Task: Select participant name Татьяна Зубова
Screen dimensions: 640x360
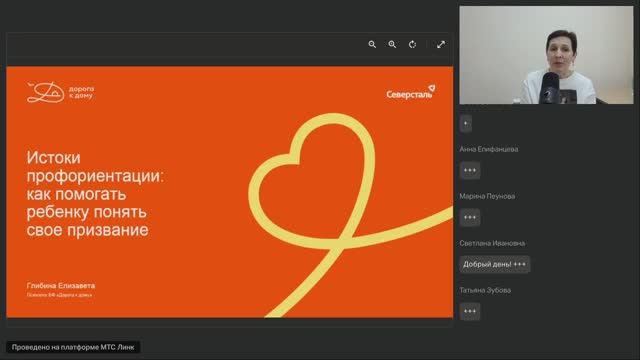Action: pyautogui.click(x=485, y=290)
